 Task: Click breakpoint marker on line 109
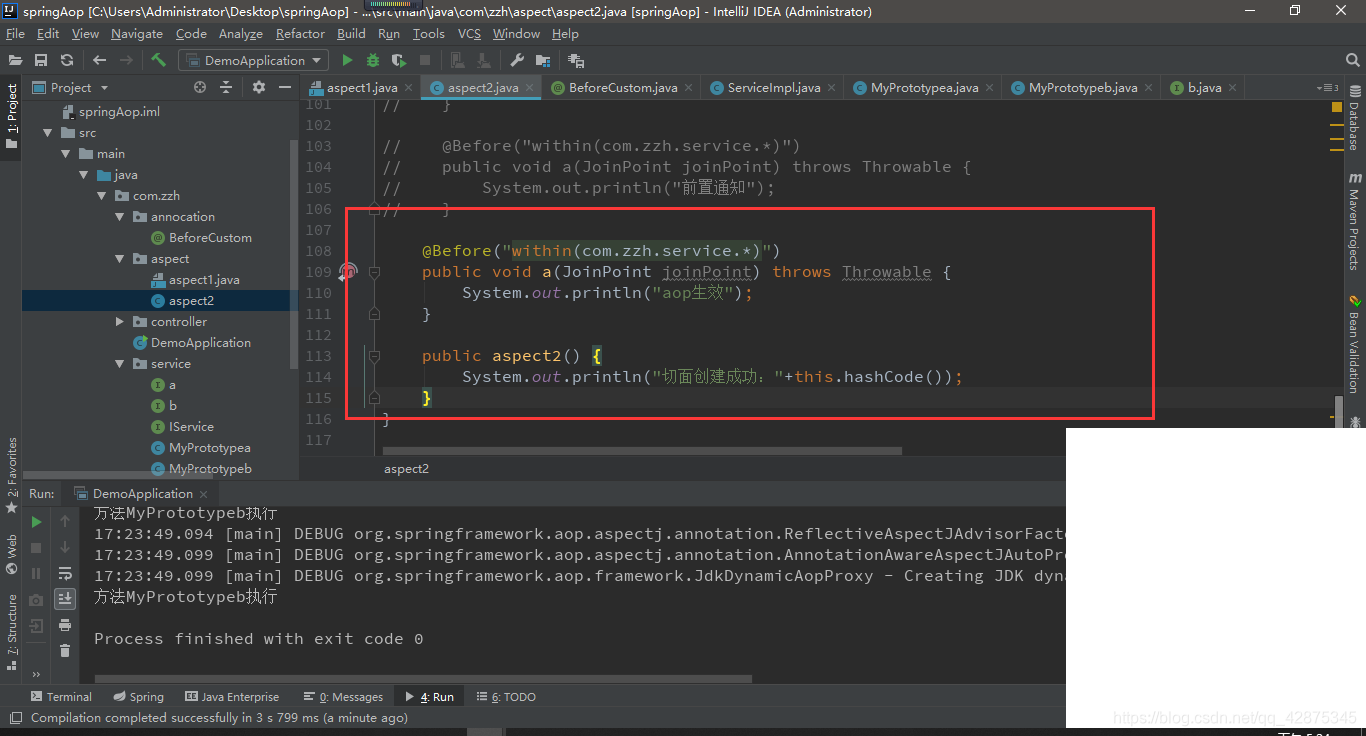pyautogui.click(x=348, y=271)
